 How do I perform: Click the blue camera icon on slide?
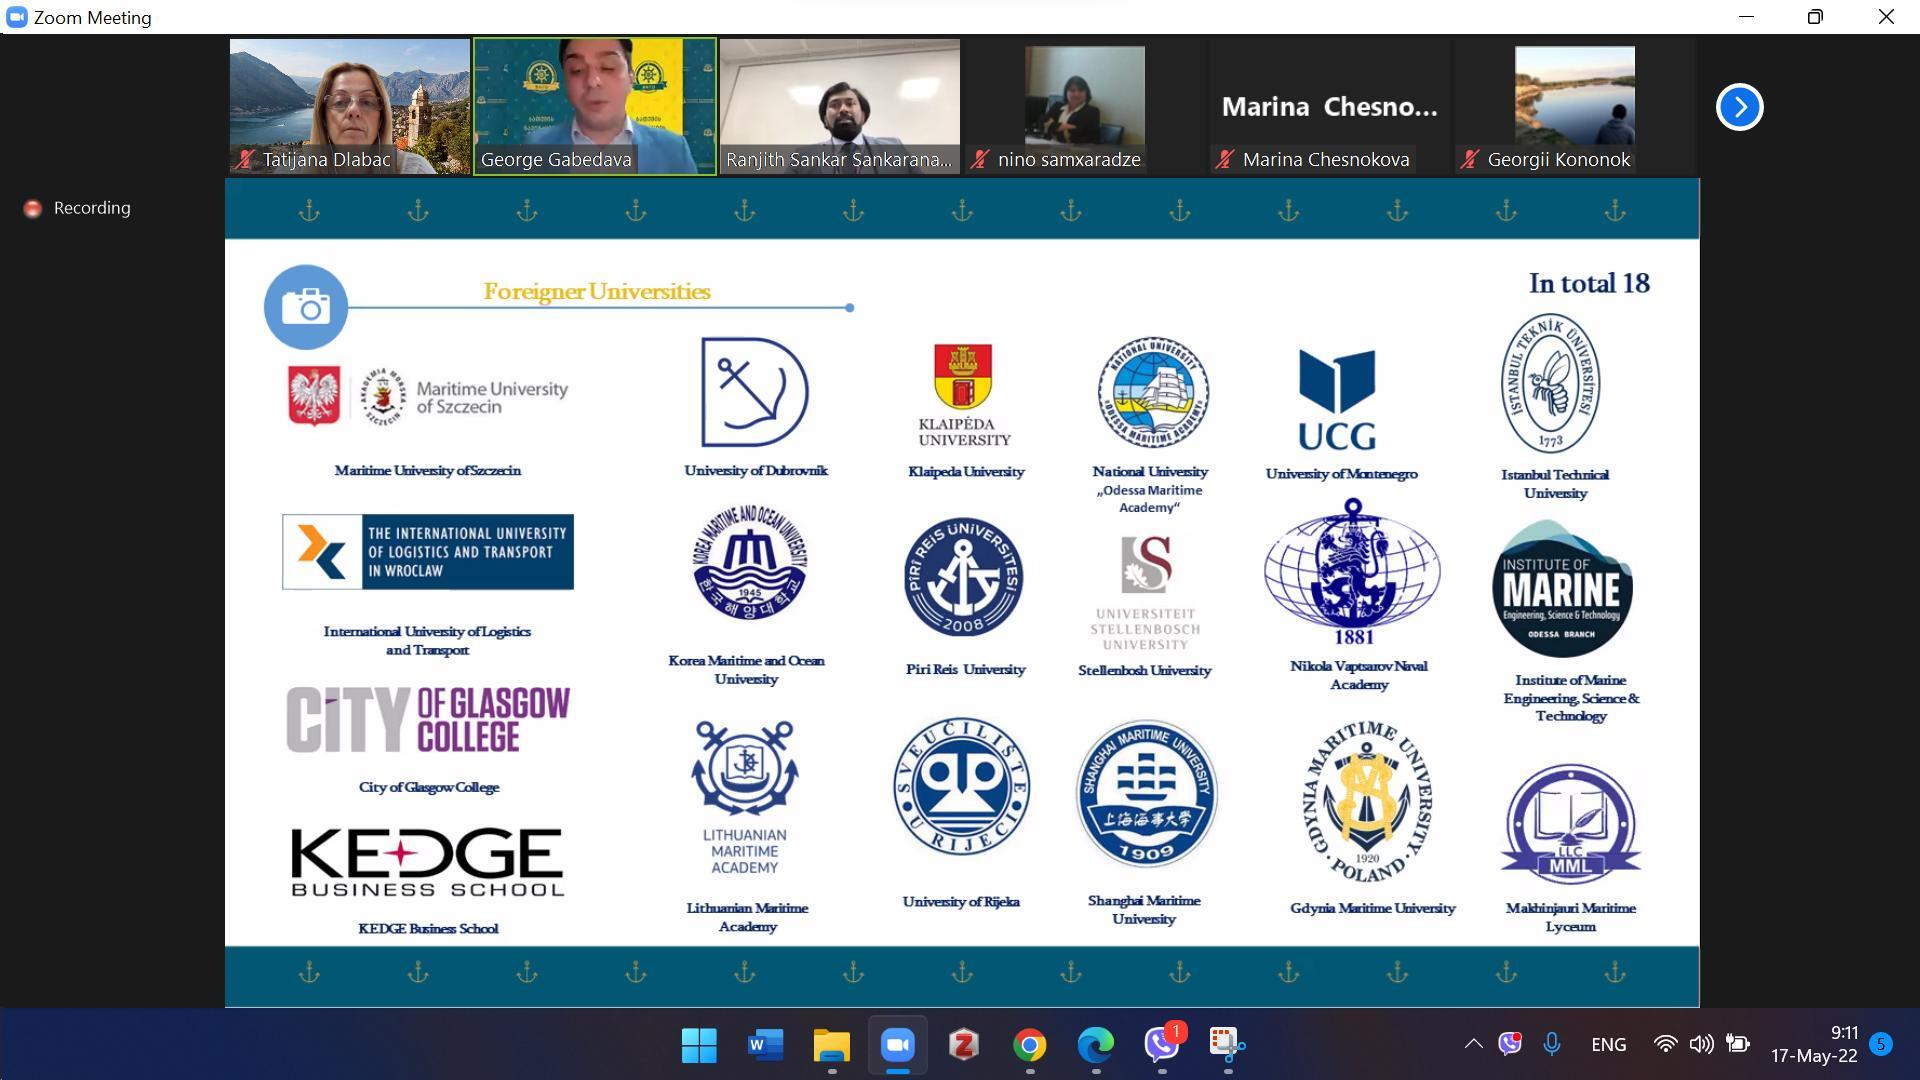tap(306, 306)
